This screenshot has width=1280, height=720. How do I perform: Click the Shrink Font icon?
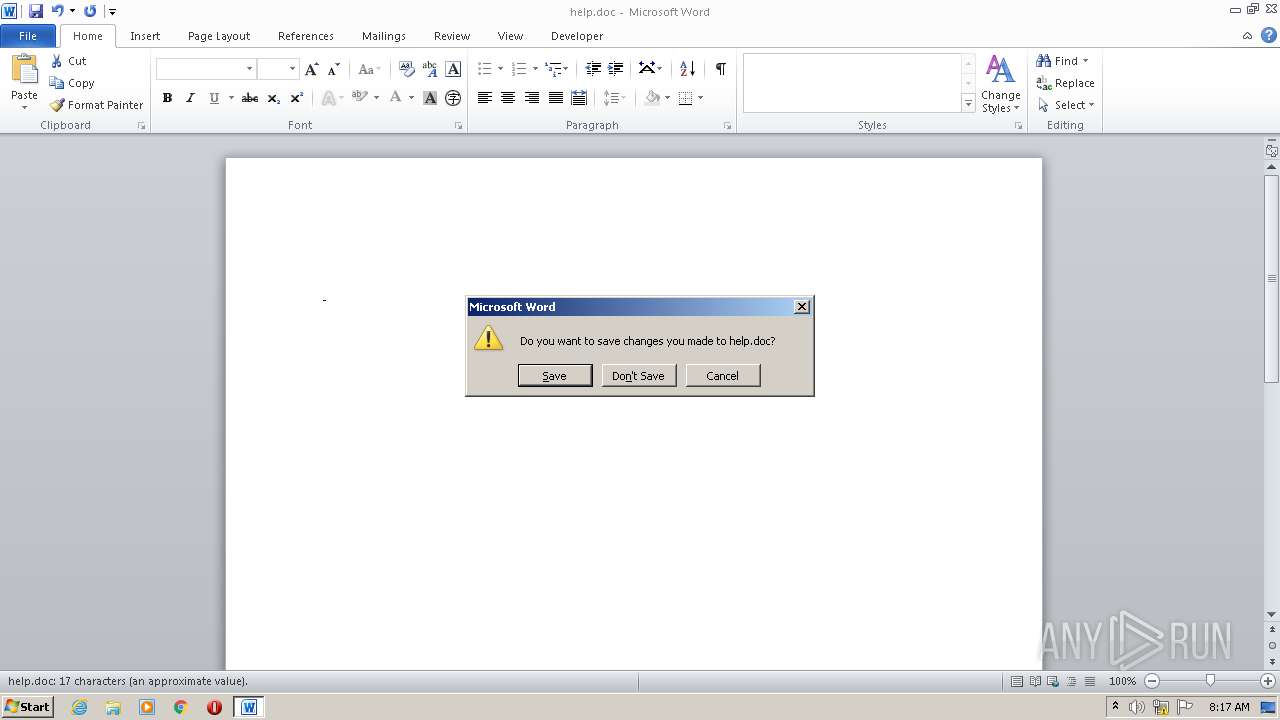(334, 69)
